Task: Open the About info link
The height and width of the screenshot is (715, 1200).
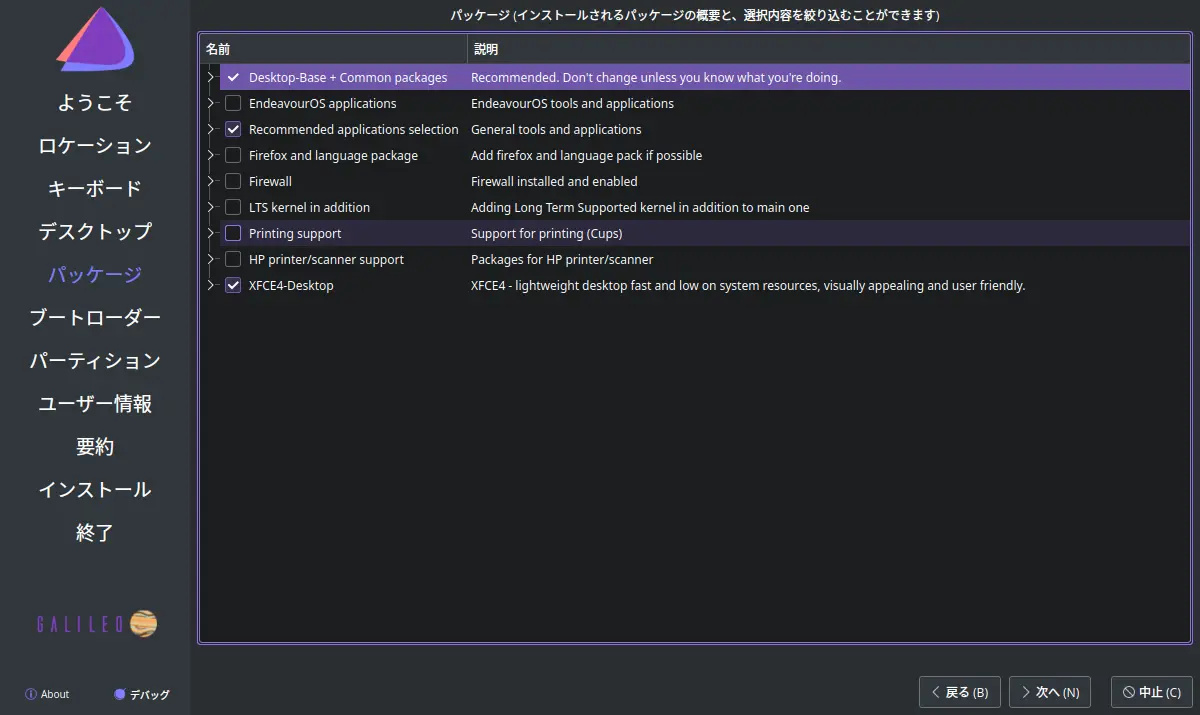Action: click(47, 694)
